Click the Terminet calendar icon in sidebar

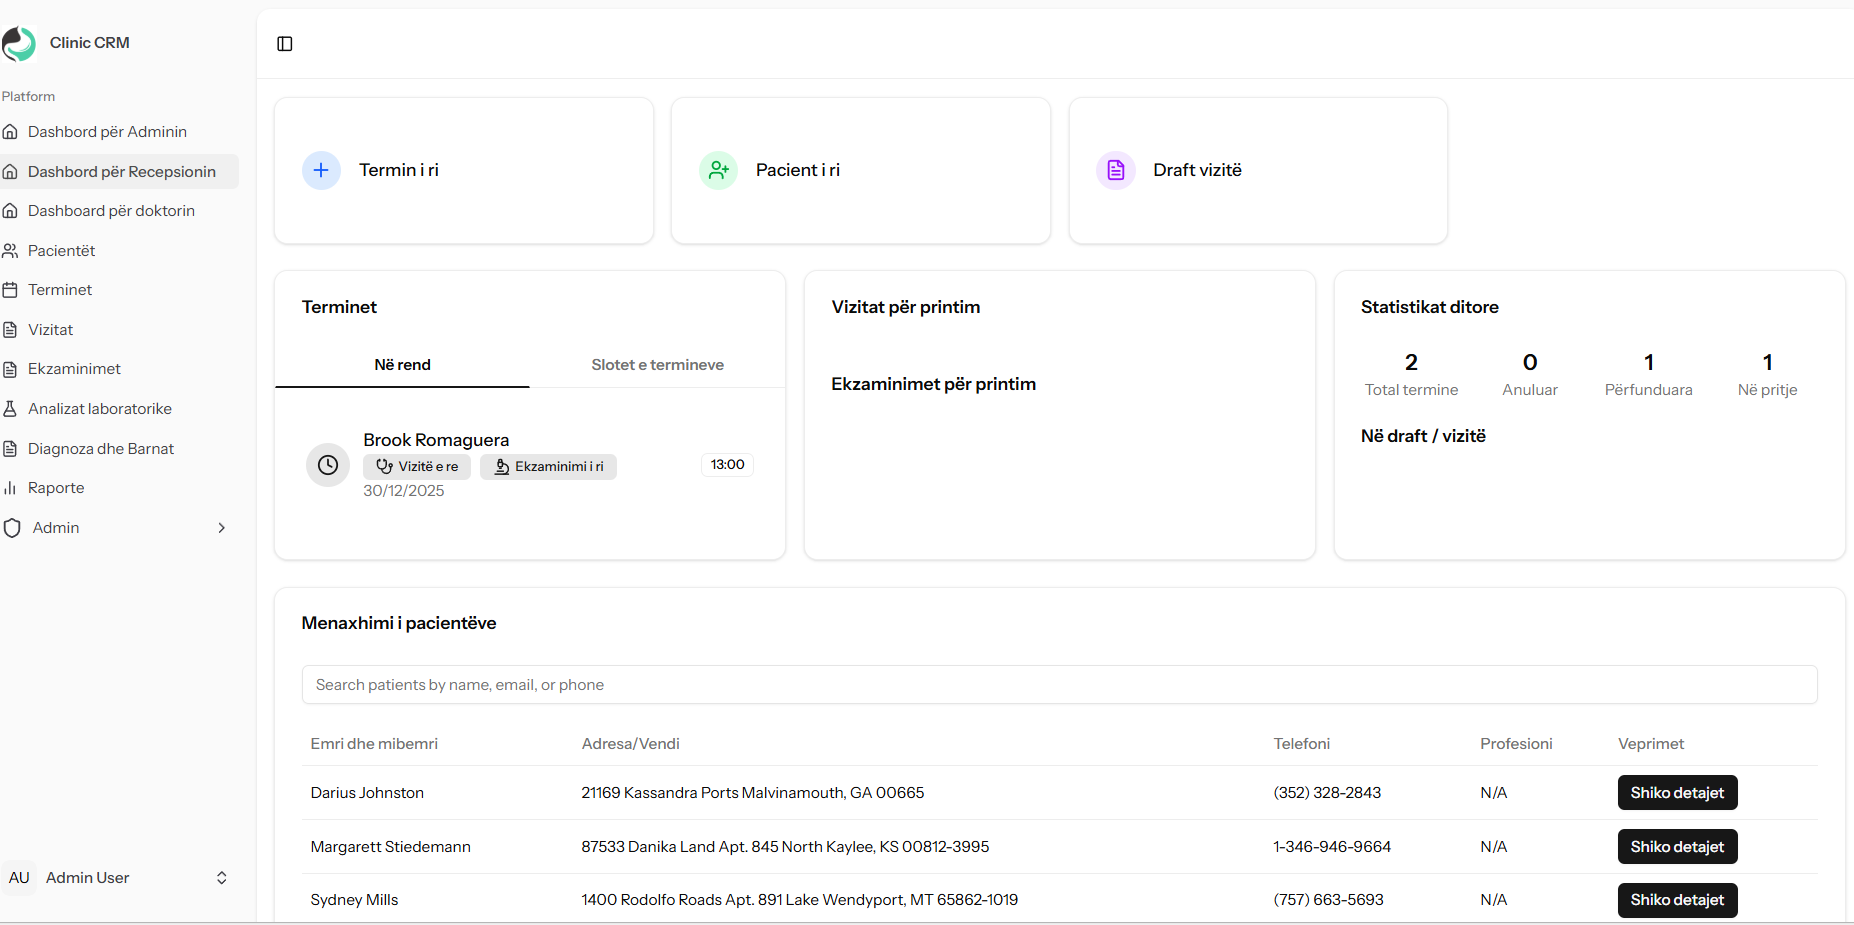[x=11, y=290]
